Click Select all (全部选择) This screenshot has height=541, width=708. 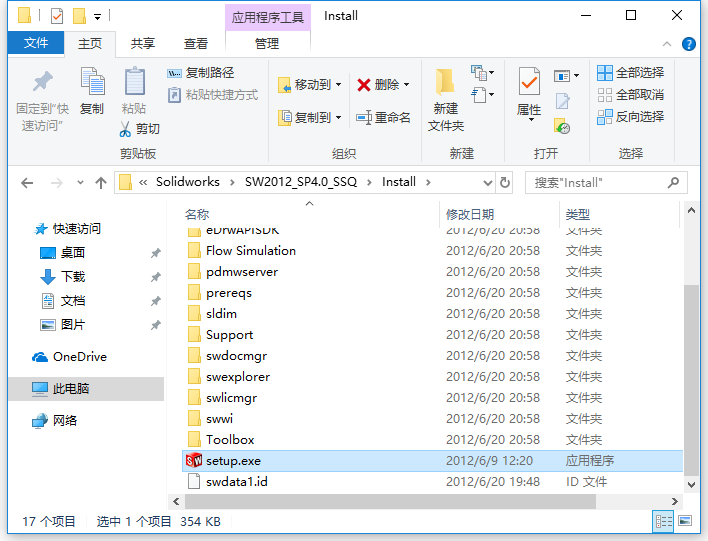630,73
